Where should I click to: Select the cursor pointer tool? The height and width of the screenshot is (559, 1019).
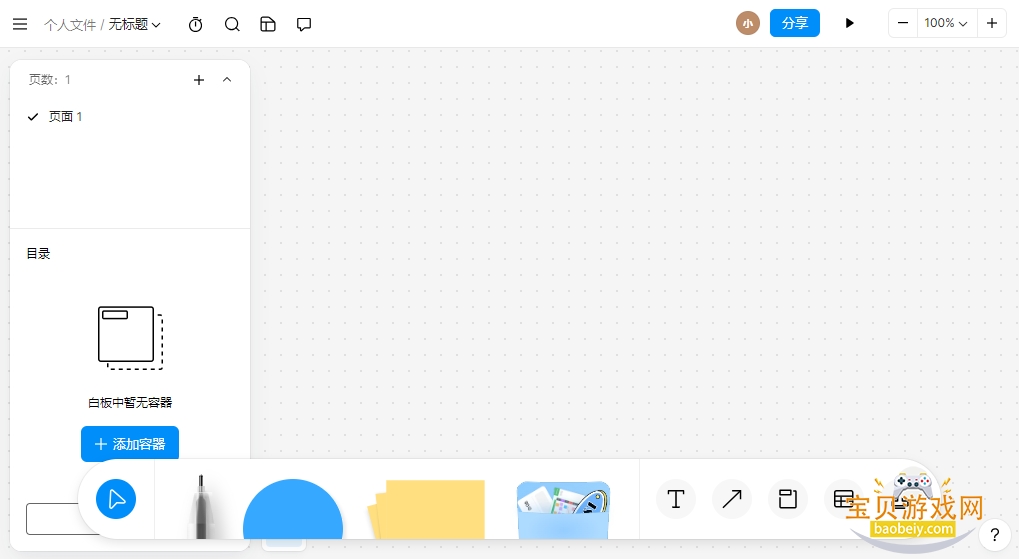[x=116, y=499]
